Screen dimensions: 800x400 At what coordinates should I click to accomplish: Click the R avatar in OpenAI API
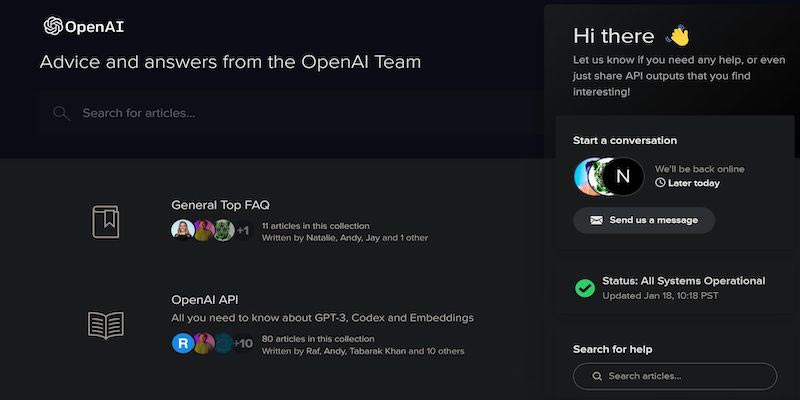coord(183,343)
